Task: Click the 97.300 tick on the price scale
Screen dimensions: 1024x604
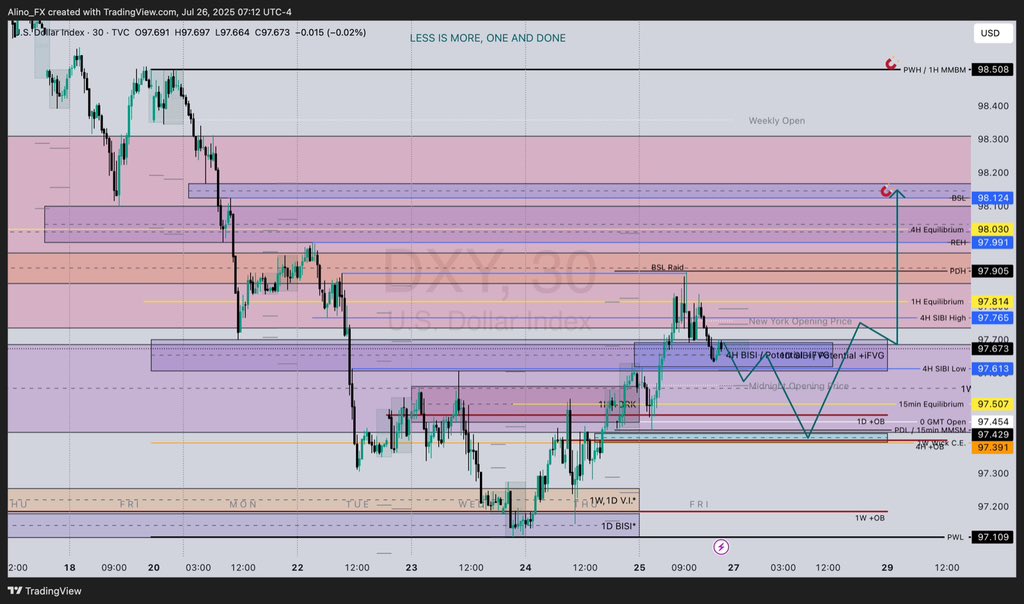Action: pyautogui.click(x=993, y=473)
